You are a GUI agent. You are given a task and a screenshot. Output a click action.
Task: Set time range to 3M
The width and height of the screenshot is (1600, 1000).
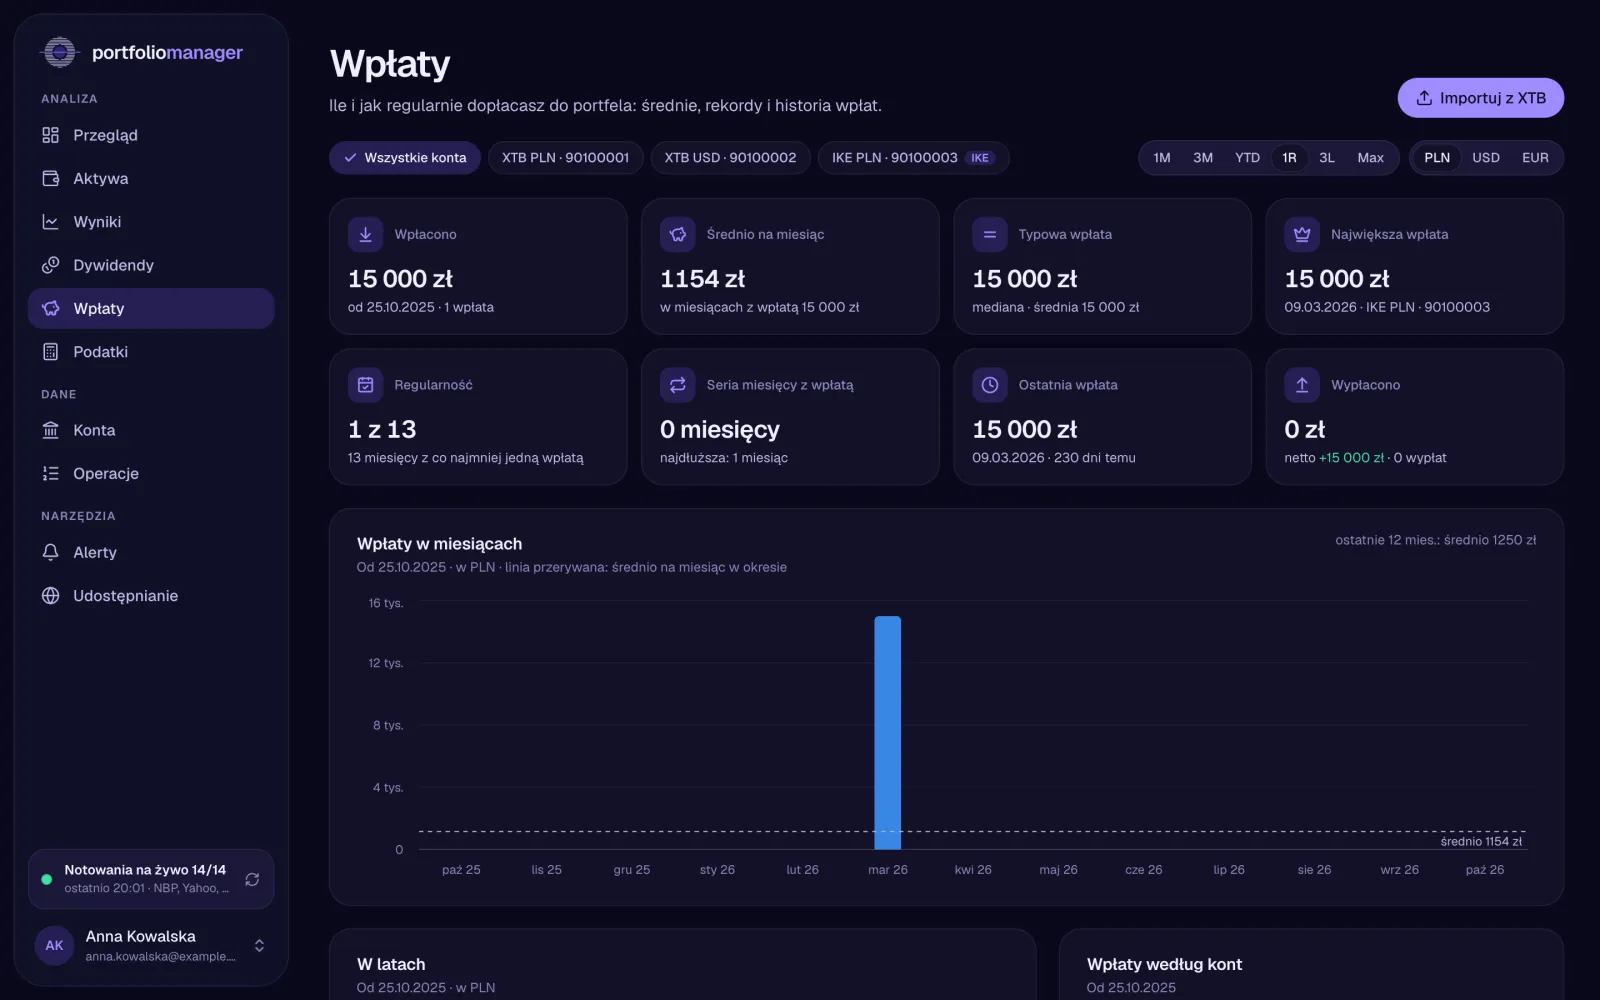click(x=1203, y=158)
